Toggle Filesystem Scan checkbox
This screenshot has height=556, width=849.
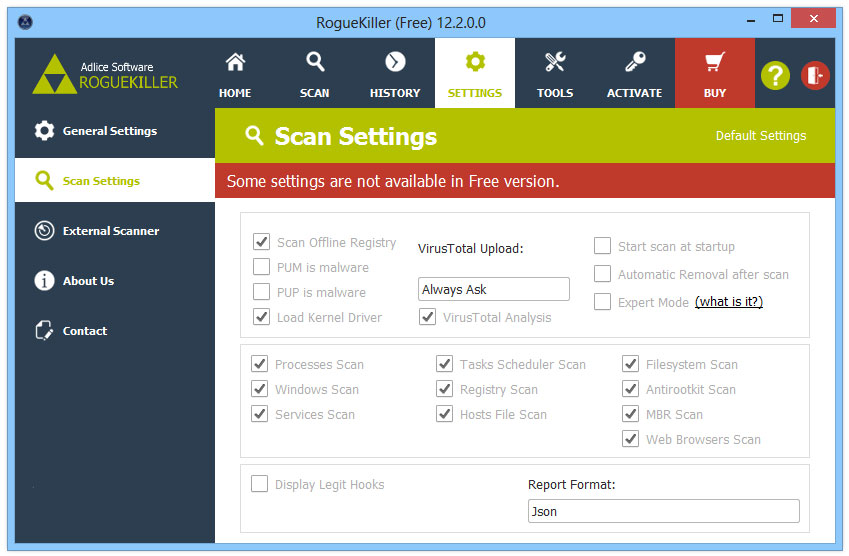pos(630,363)
